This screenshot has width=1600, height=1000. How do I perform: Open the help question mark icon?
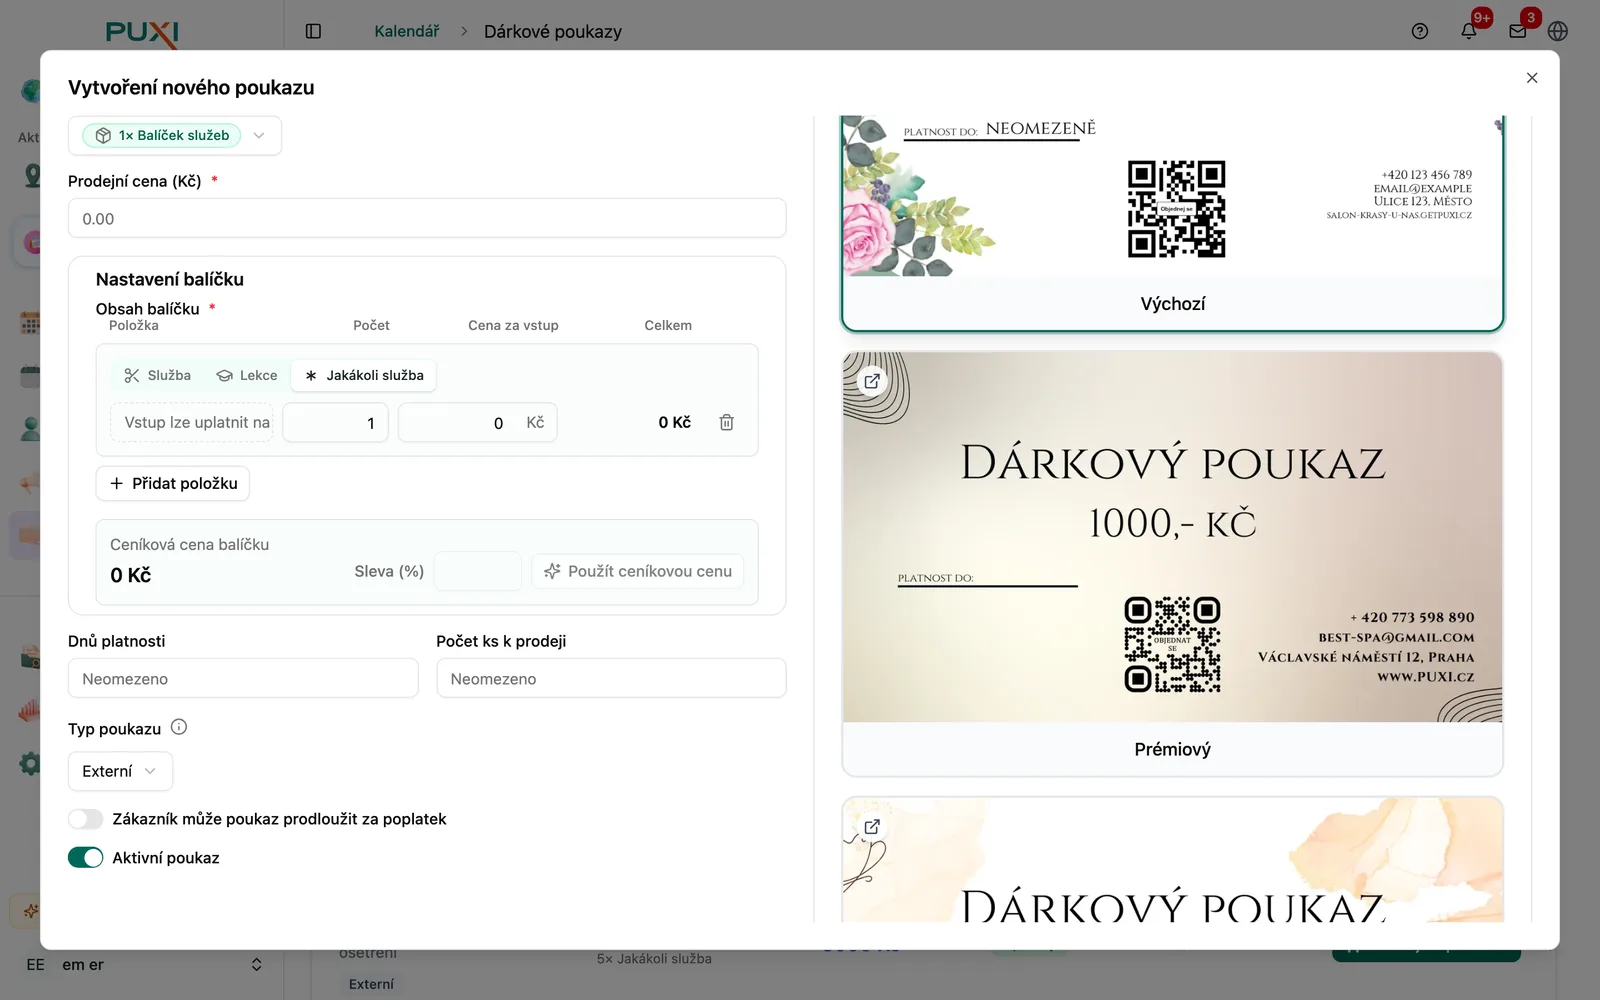click(1419, 31)
